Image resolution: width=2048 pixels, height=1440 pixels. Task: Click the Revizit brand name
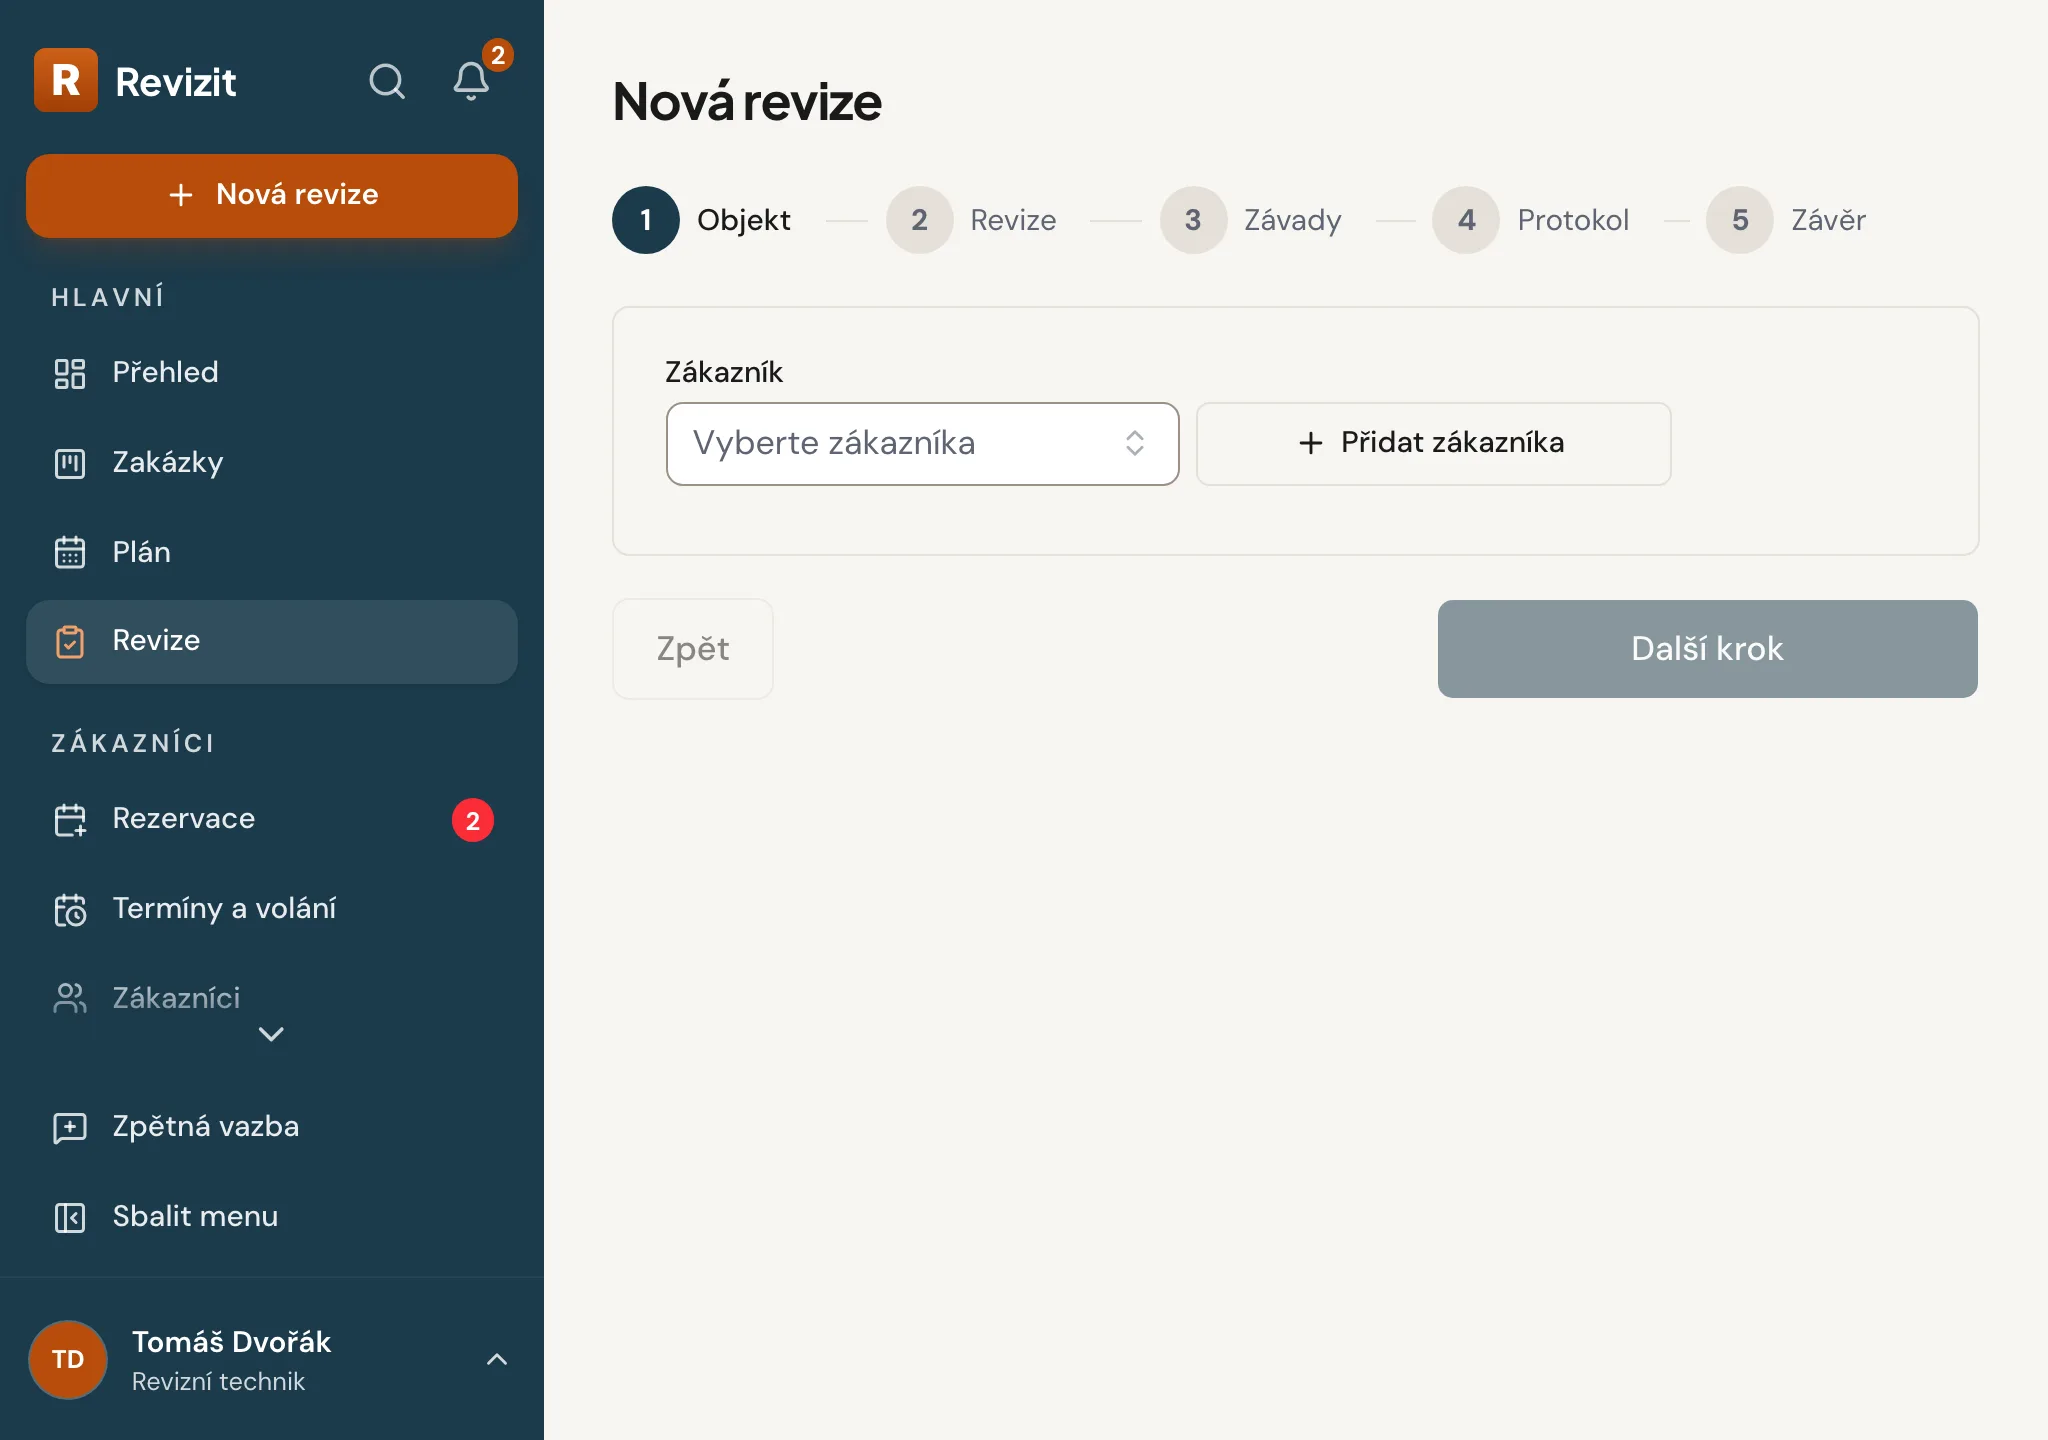[x=176, y=82]
